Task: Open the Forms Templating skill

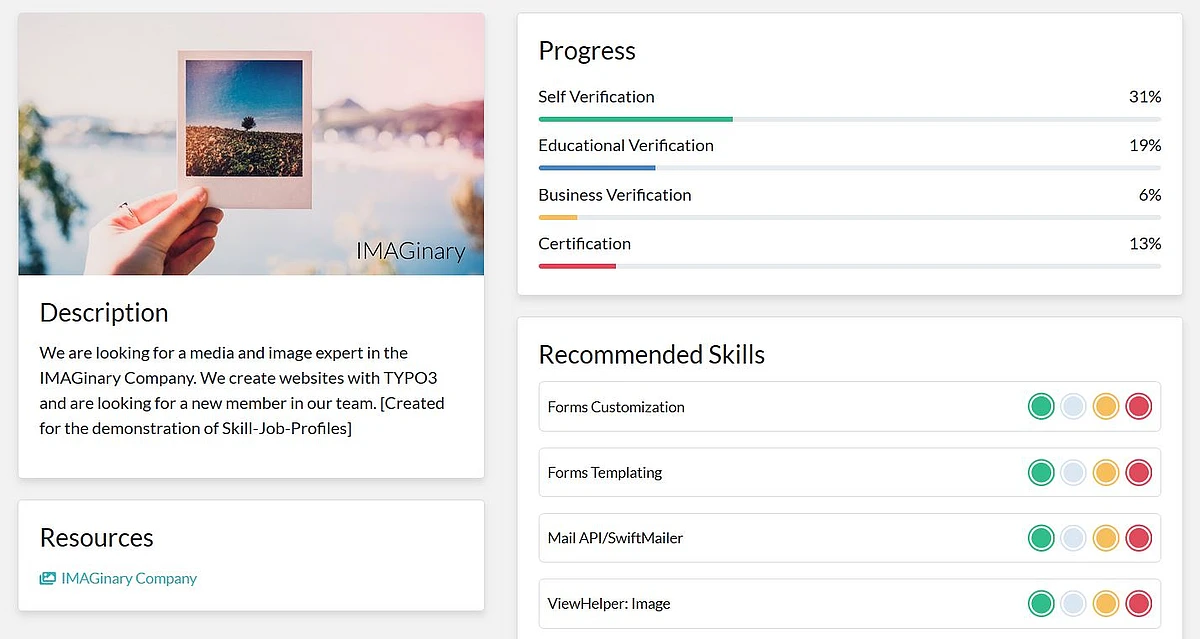Action: click(605, 473)
